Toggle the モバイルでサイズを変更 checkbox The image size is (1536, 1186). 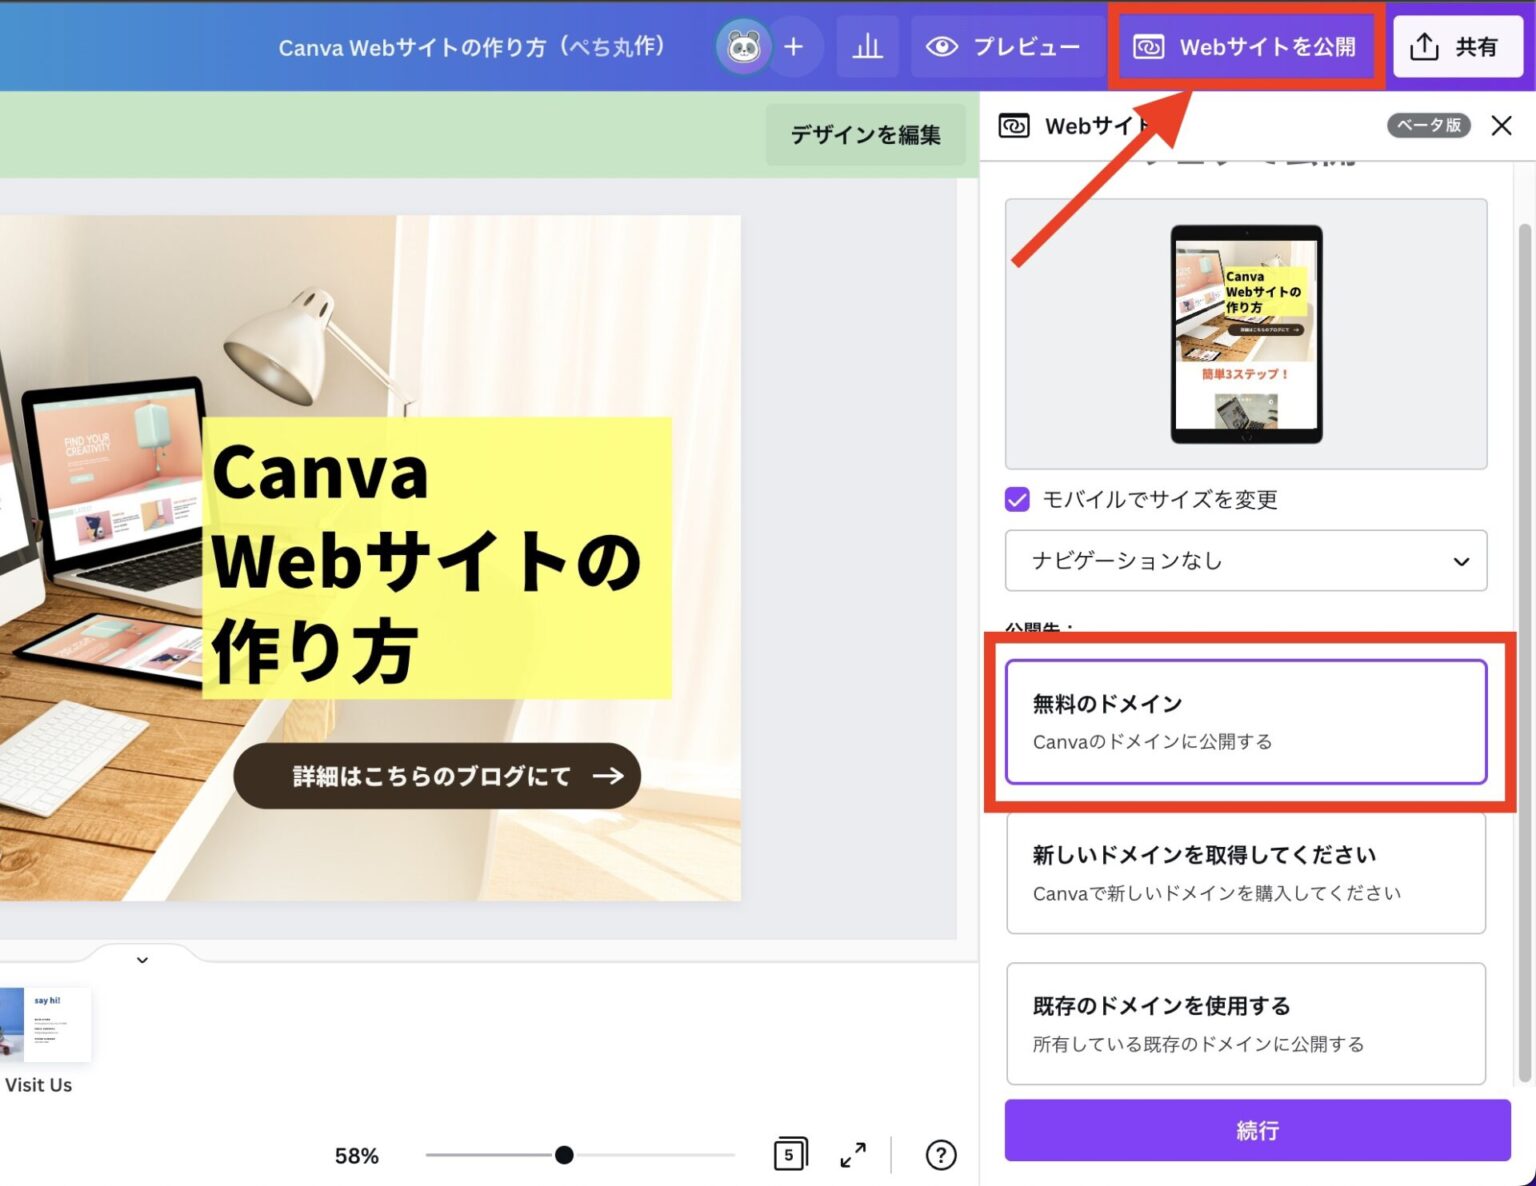coord(1016,500)
